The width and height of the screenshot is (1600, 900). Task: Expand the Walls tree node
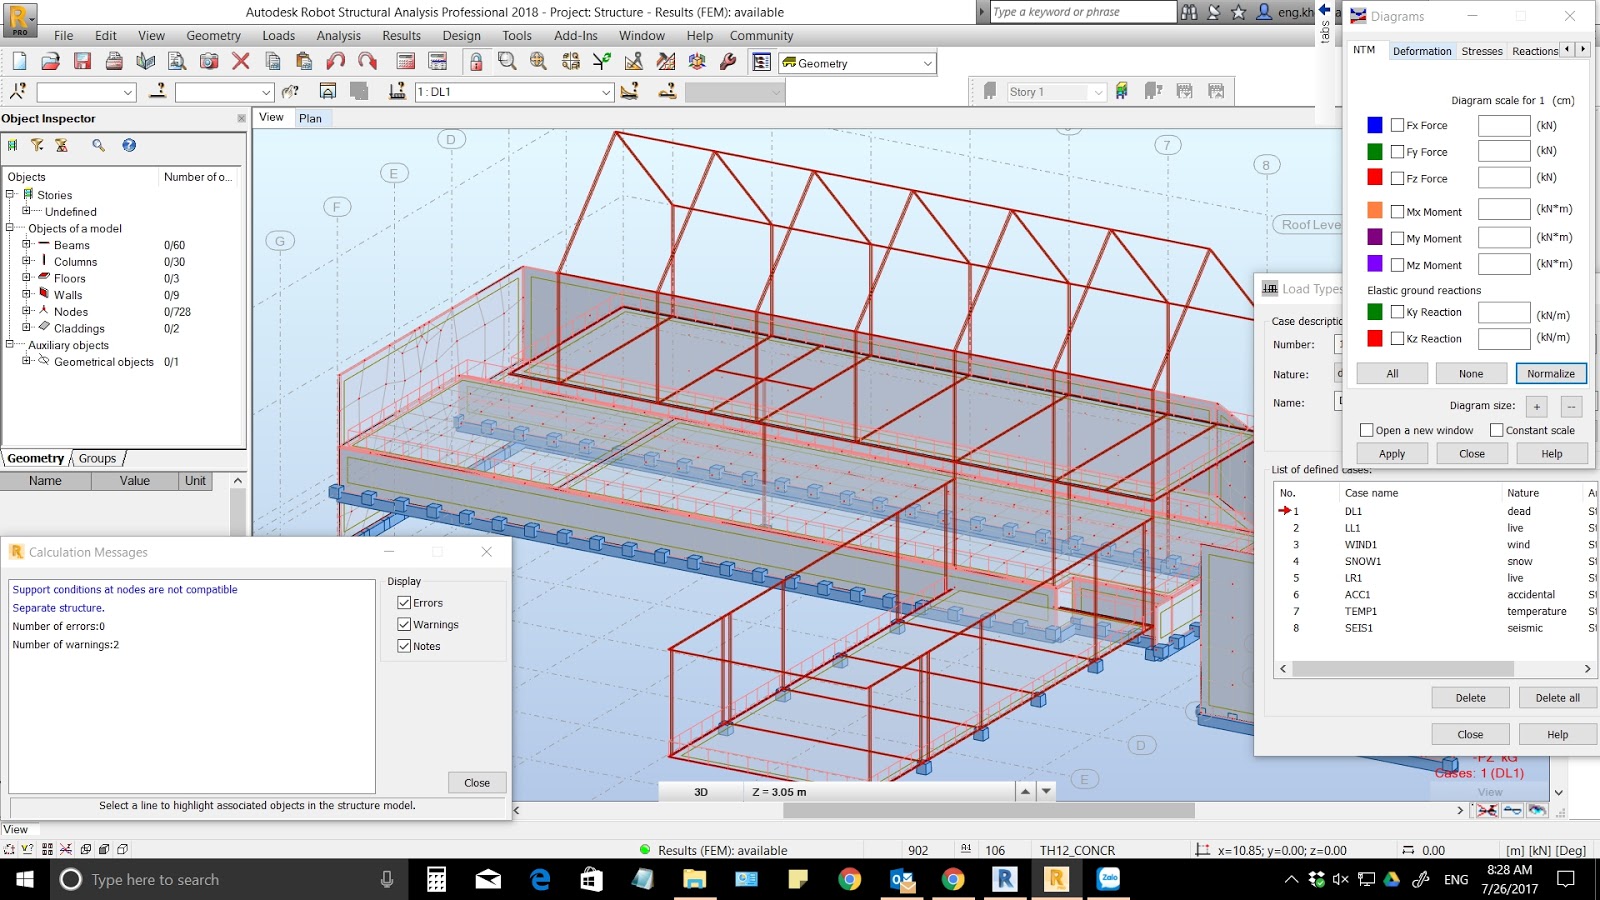pyautogui.click(x=27, y=295)
